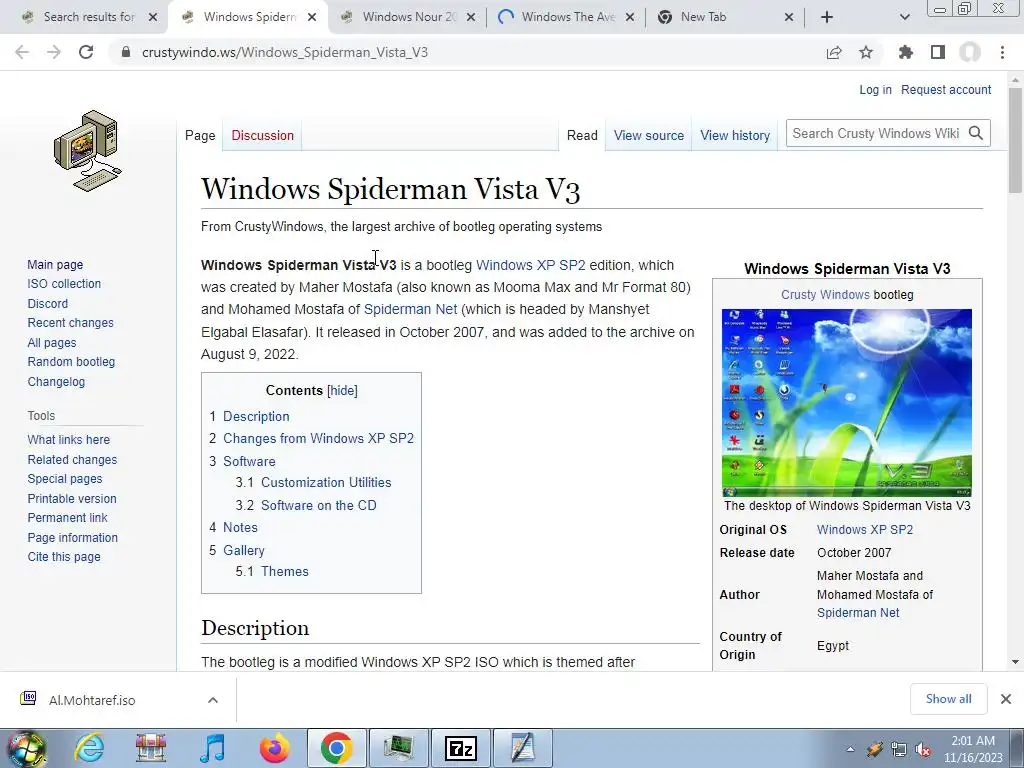Open the Cite this page link

click(64, 557)
